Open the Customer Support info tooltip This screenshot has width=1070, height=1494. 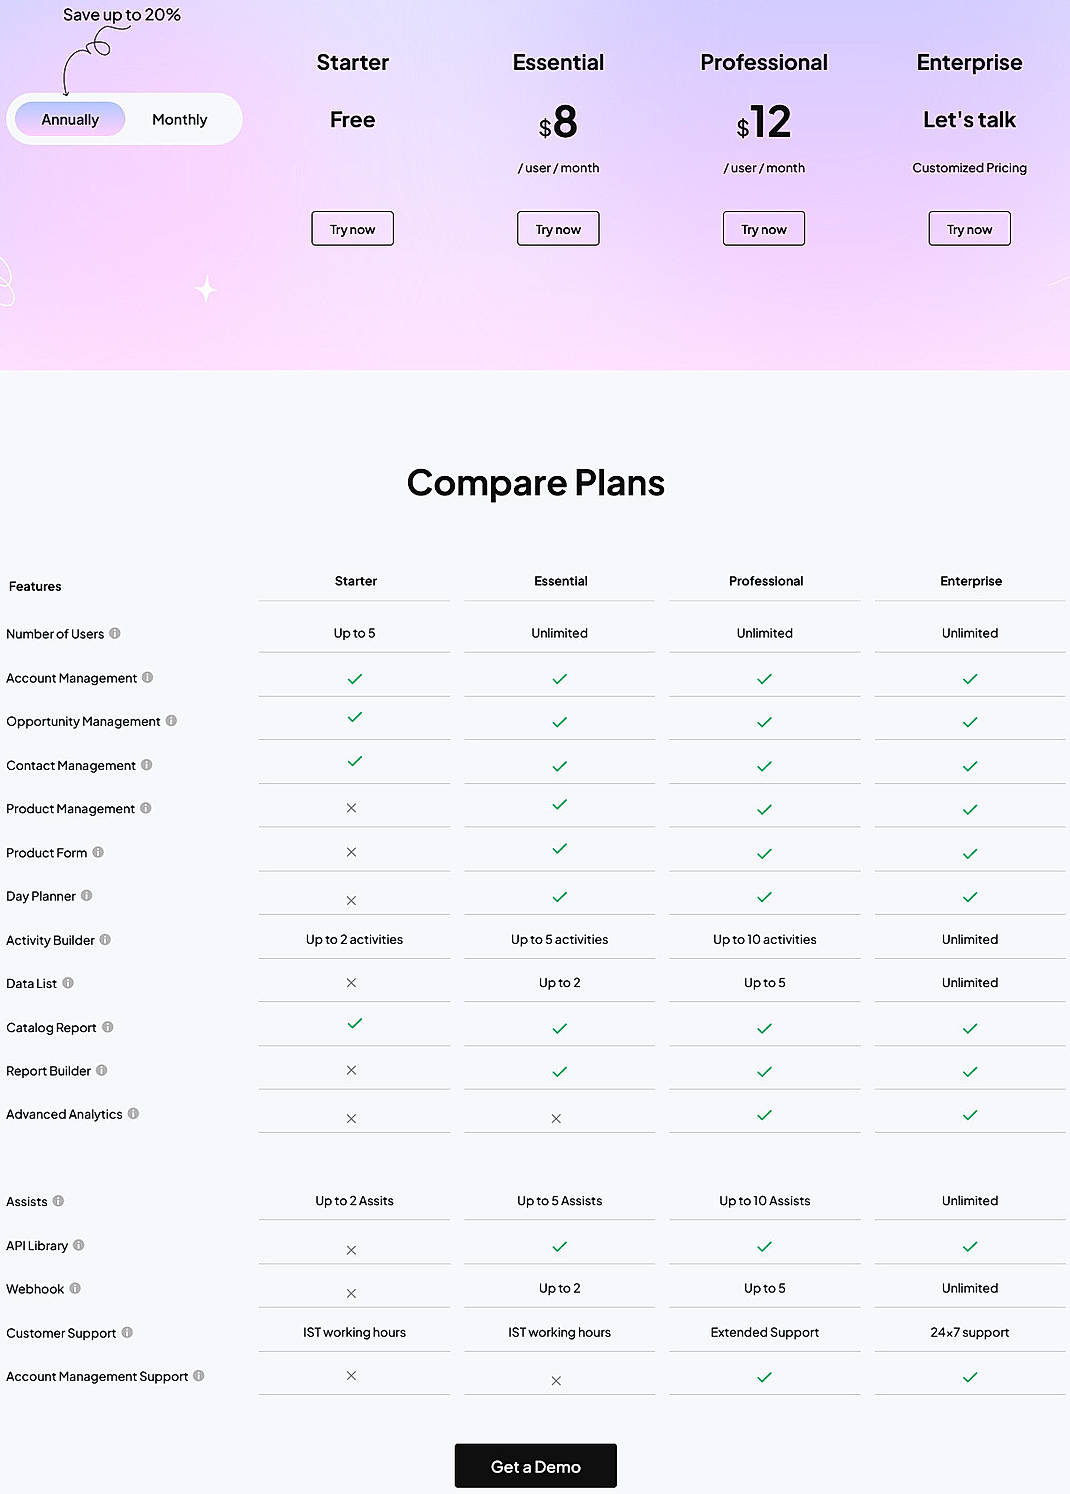[x=126, y=1332]
